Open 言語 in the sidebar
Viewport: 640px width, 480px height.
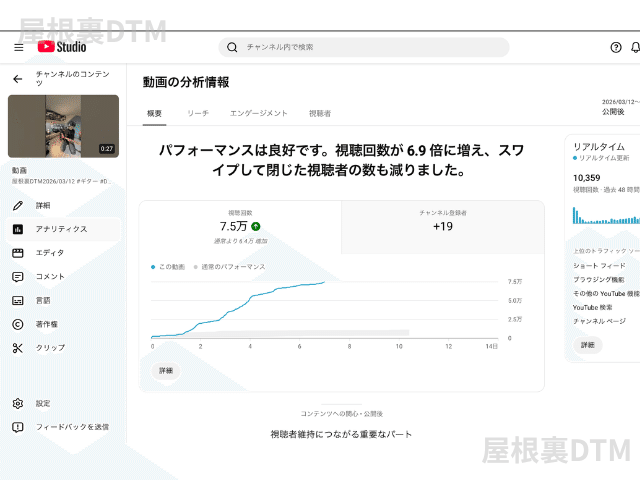point(63,300)
